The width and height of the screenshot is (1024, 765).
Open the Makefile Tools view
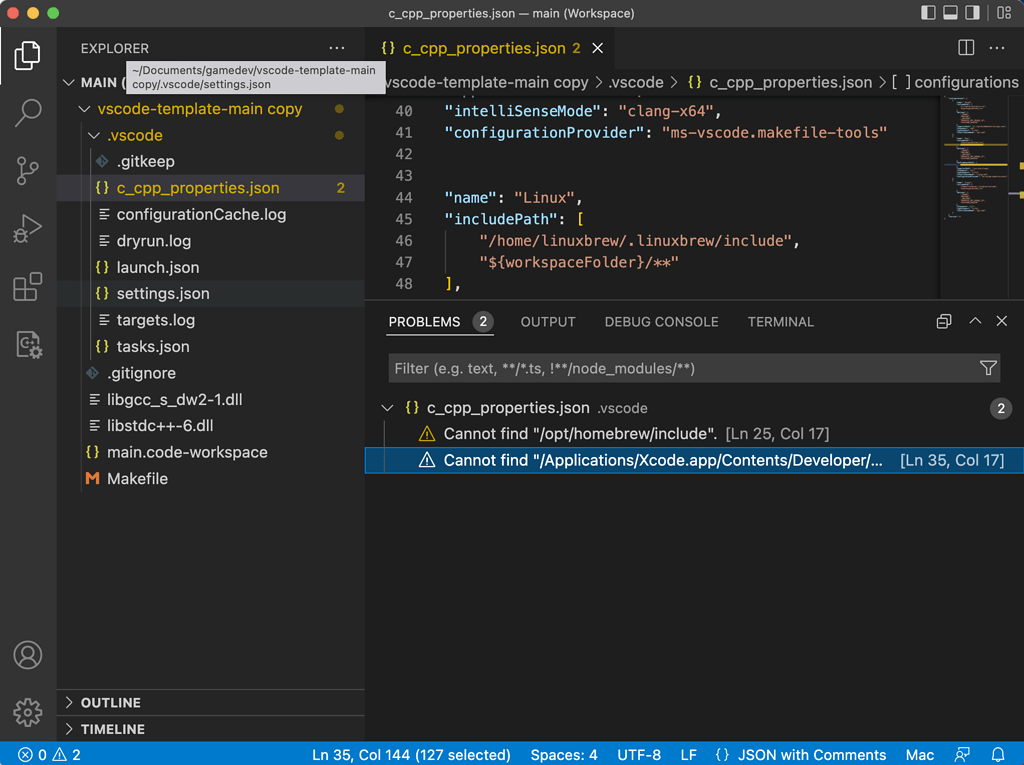click(27, 345)
